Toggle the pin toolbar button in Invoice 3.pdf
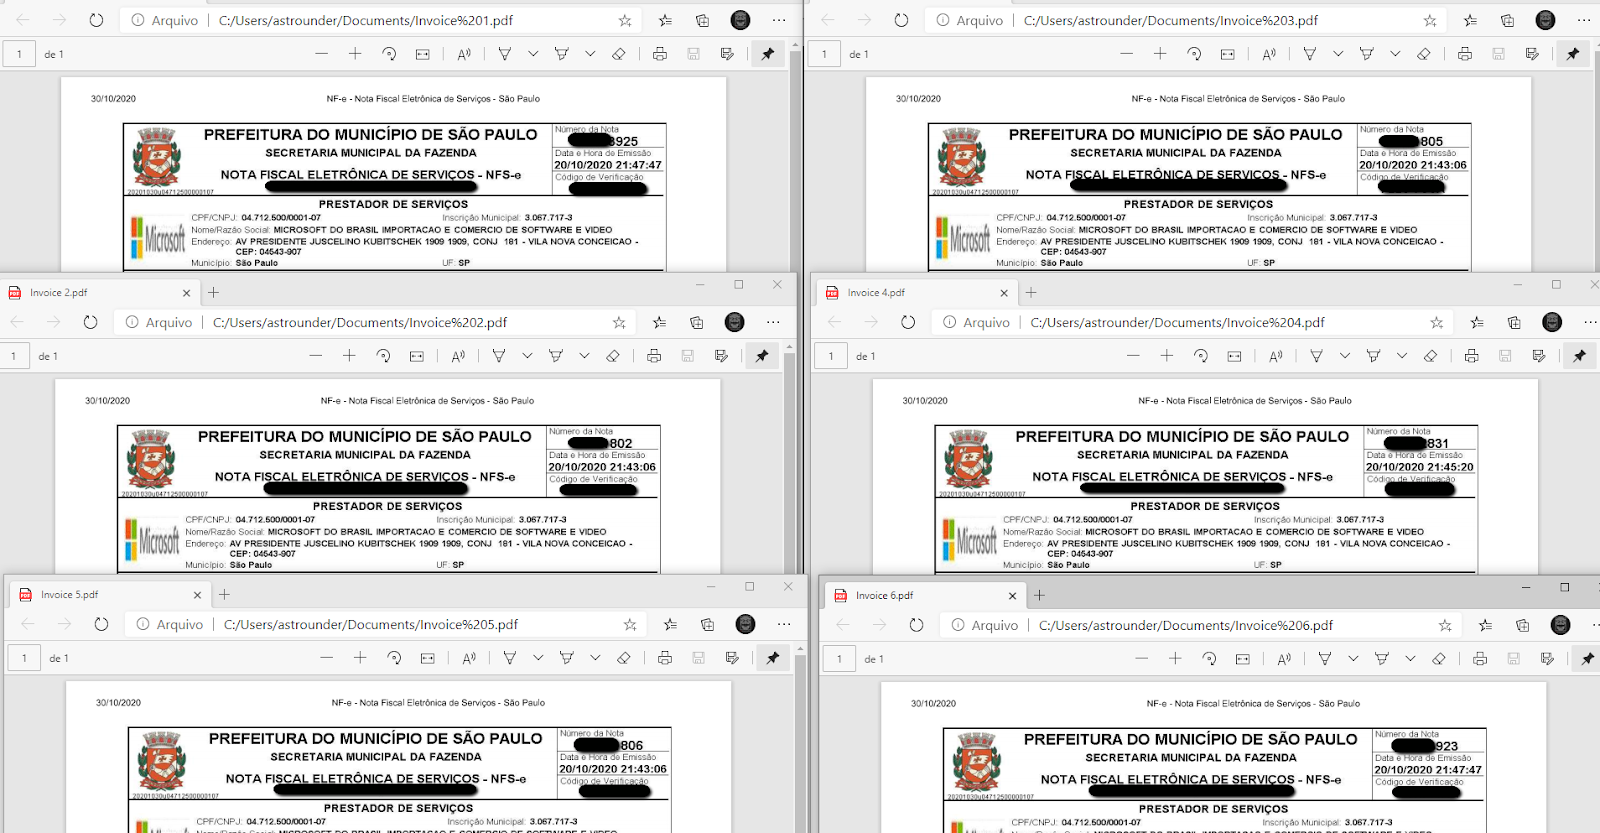The width and height of the screenshot is (1600, 833). coord(1573,54)
